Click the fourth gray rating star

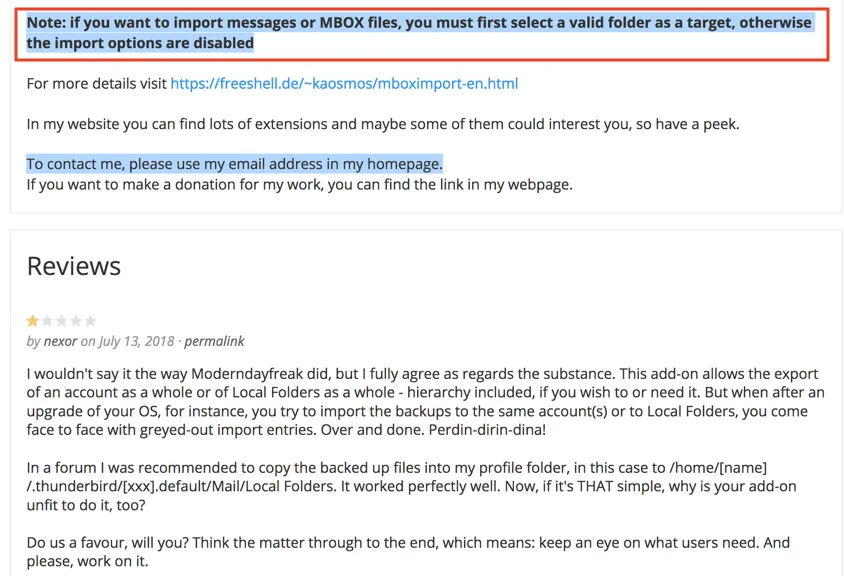pos(76,321)
